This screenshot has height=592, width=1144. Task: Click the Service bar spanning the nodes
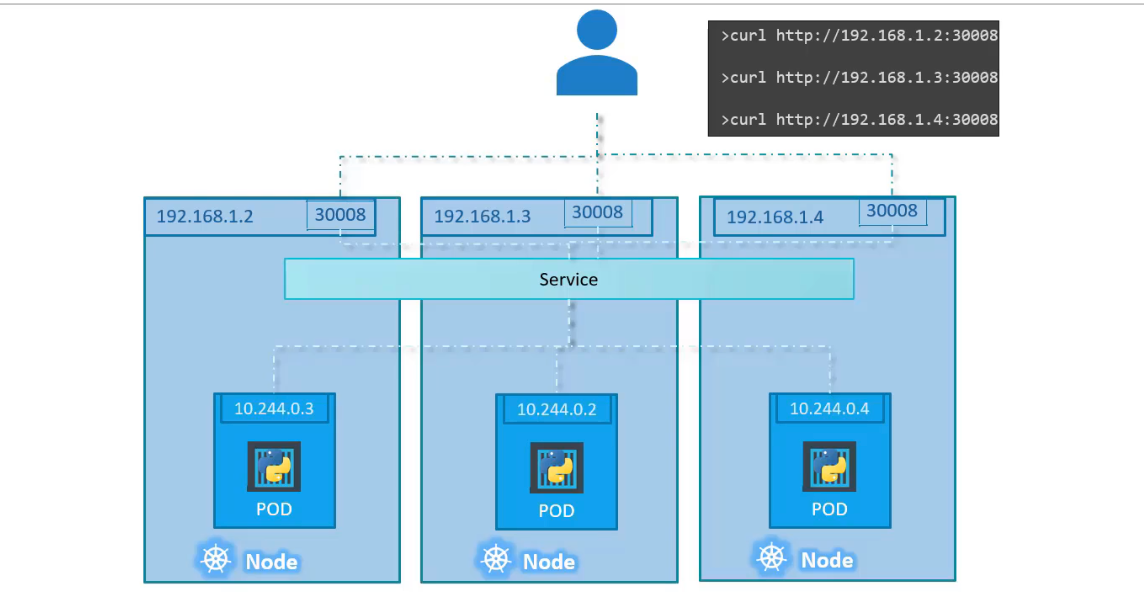[x=569, y=279]
